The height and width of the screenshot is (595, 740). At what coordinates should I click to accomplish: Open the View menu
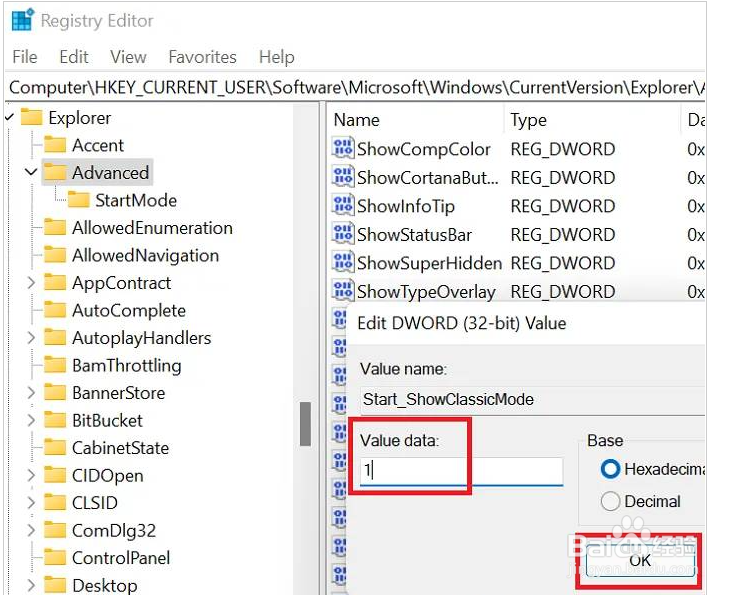click(128, 57)
